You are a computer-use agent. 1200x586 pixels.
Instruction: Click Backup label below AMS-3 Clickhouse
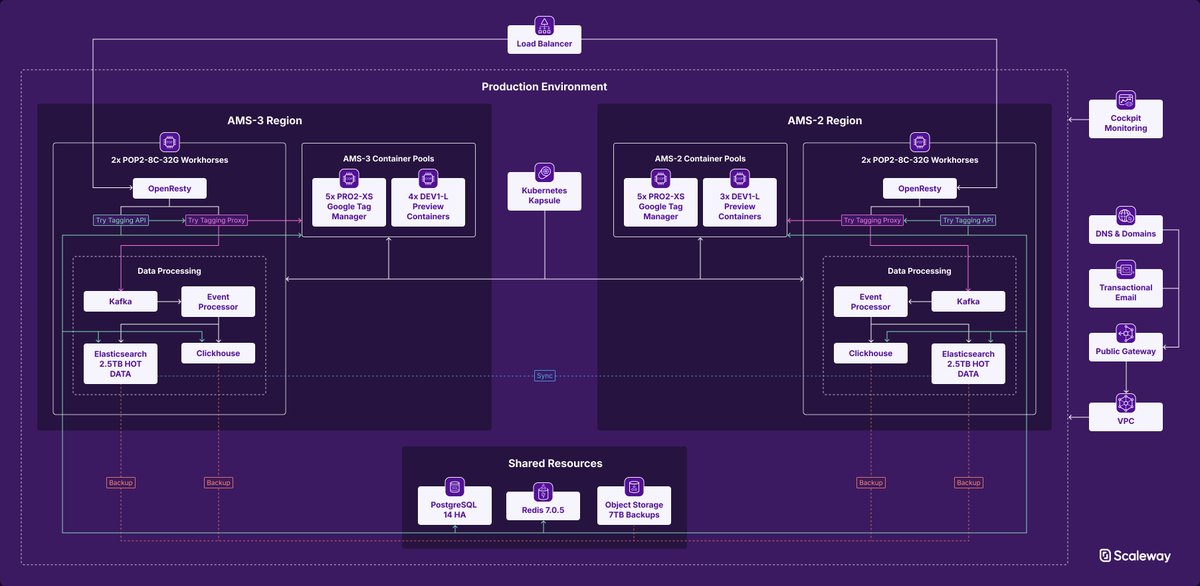(x=218, y=483)
